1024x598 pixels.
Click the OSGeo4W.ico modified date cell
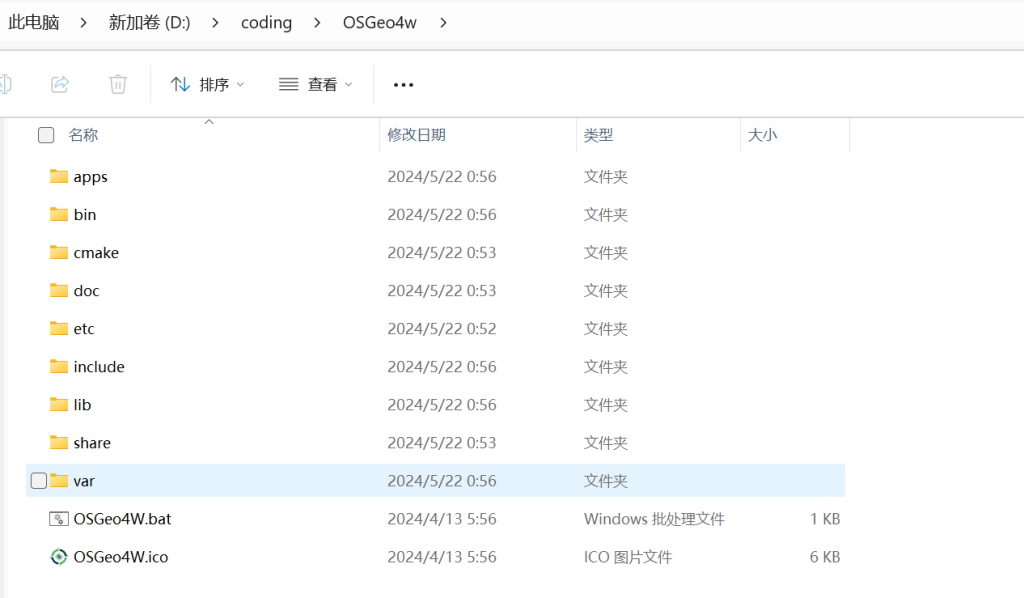pos(441,557)
